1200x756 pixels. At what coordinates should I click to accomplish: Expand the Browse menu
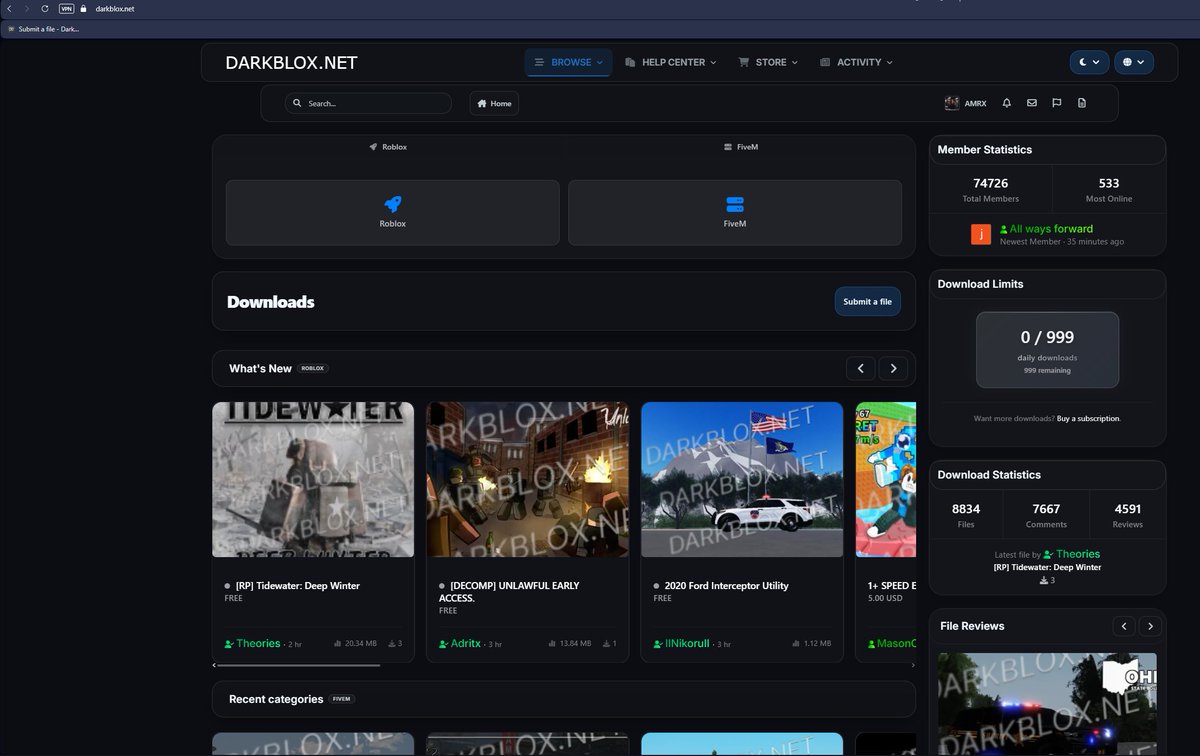pyautogui.click(x=569, y=62)
